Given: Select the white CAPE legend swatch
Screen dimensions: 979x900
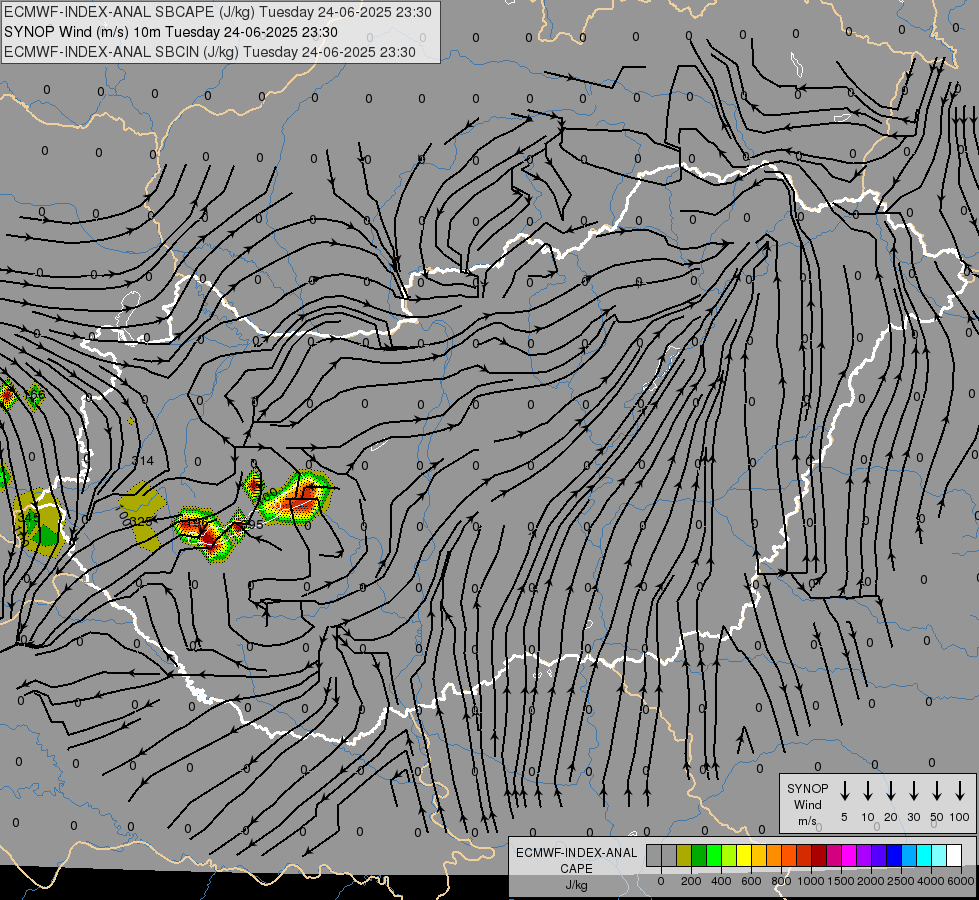Looking at the screenshot, I should pos(954,855).
